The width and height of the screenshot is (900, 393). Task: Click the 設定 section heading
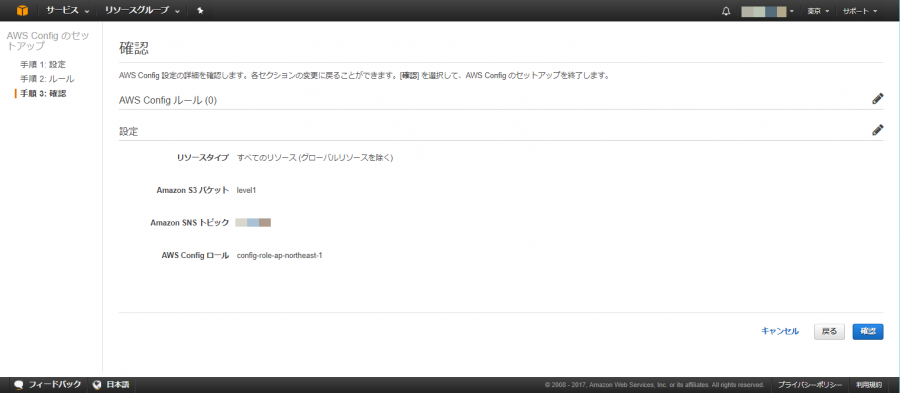point(129,131)
